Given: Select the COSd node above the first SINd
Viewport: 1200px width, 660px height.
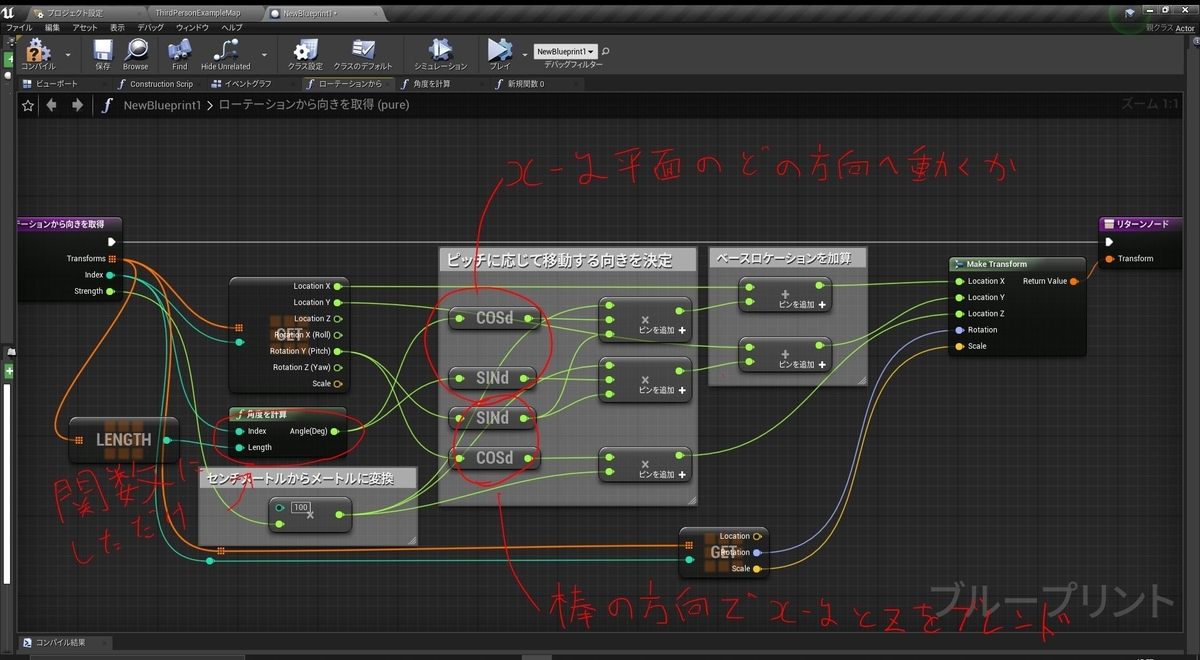Looking at the screenshot, I should click(x=494, y=319).
